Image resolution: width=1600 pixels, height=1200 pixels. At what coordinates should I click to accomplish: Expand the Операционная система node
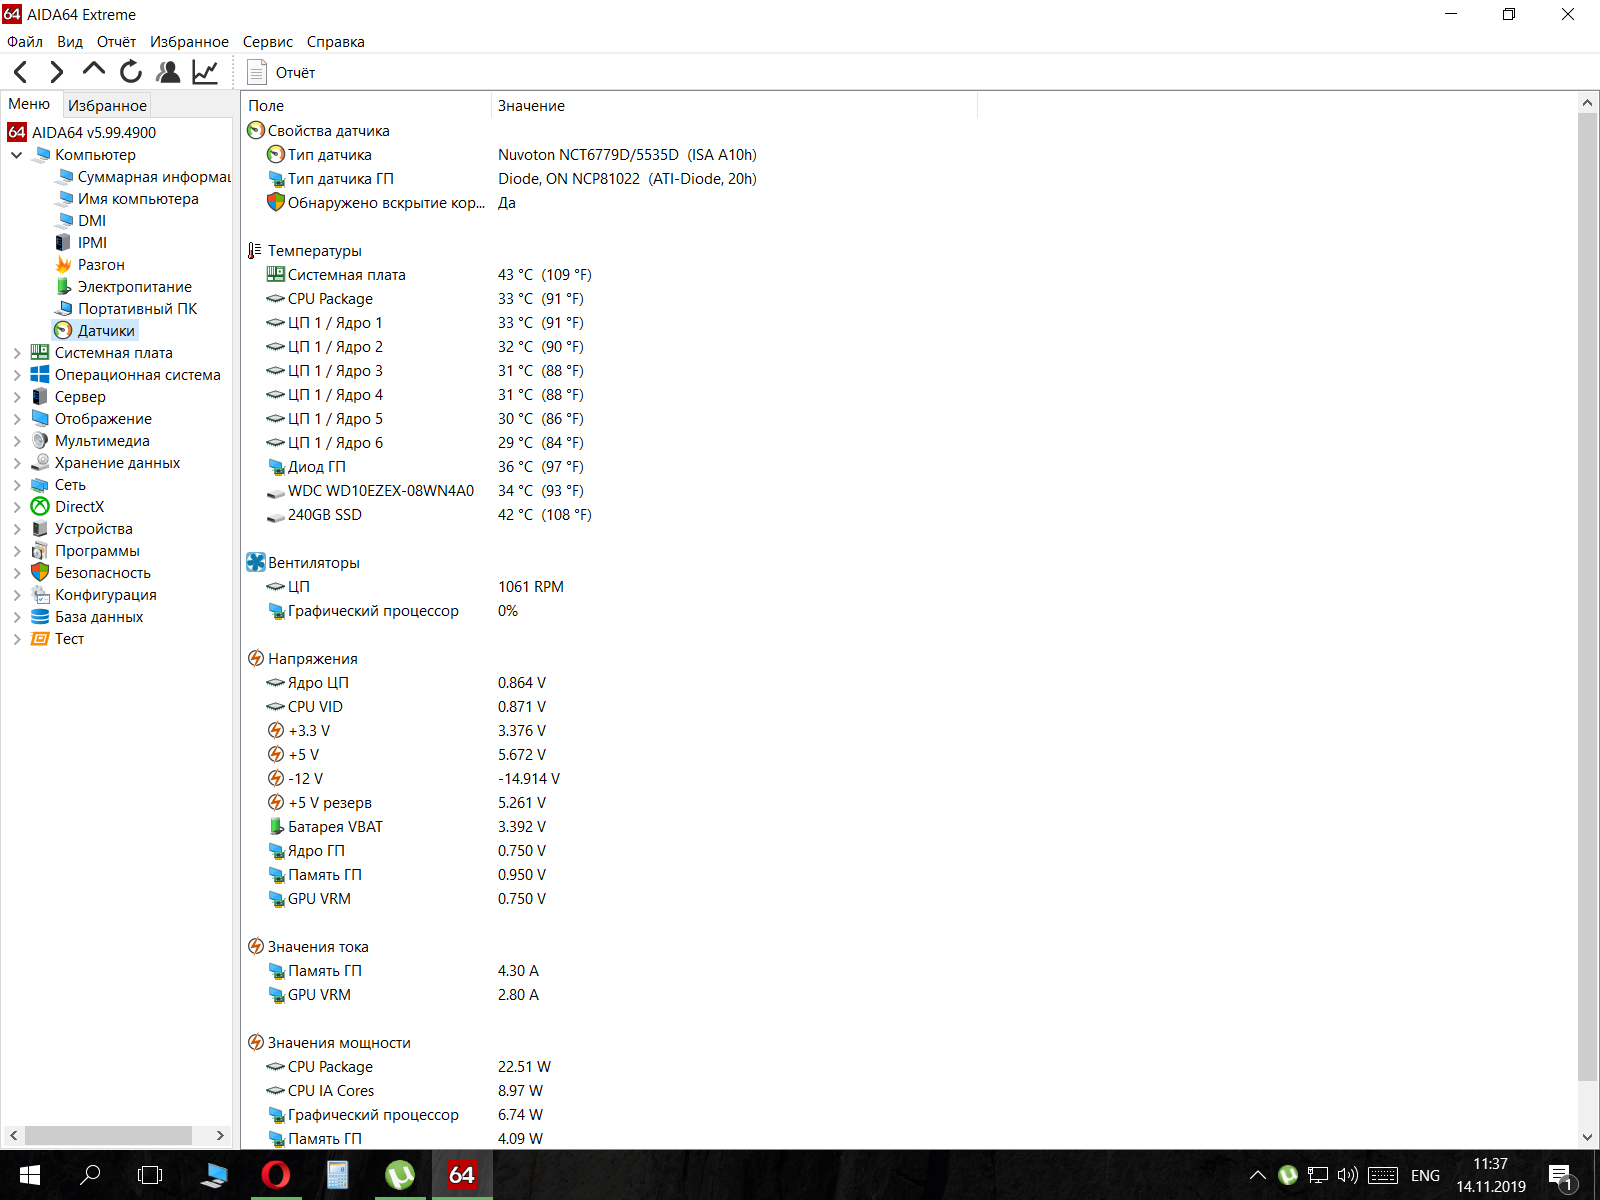(17, 375)
